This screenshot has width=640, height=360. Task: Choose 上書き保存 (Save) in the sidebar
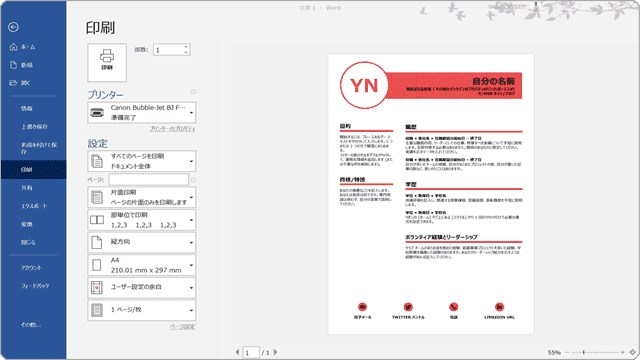(33, 127)
